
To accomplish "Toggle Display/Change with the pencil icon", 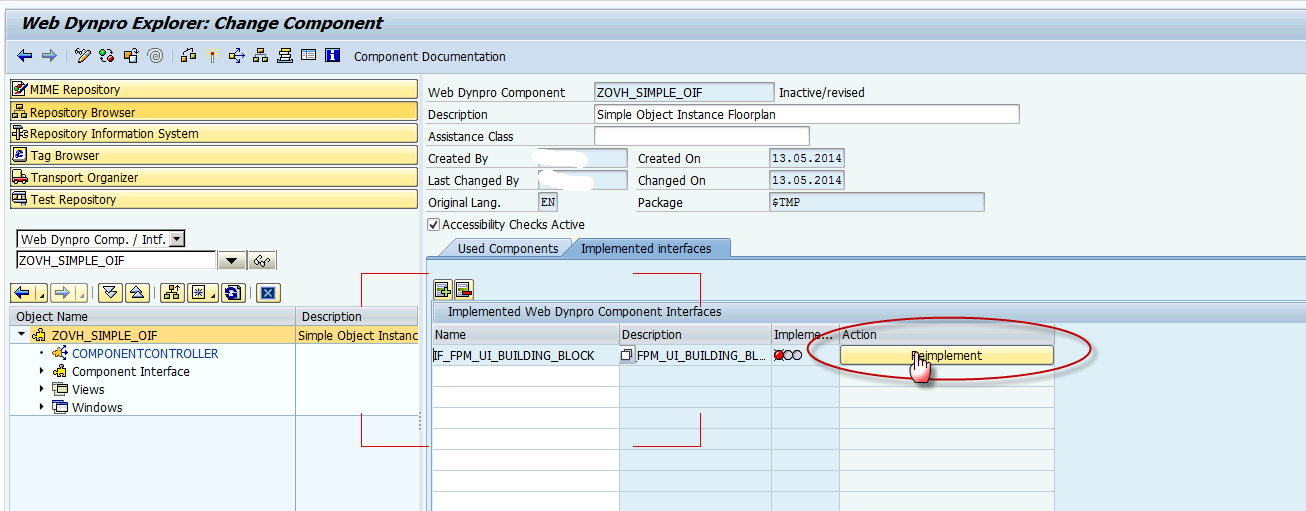I will 83,56.
